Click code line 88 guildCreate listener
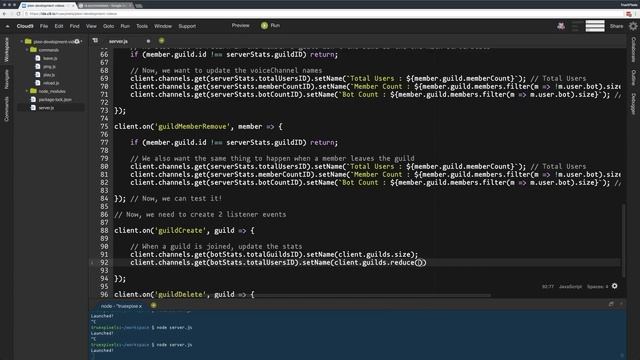640x360 pixels. pos(184,231)
